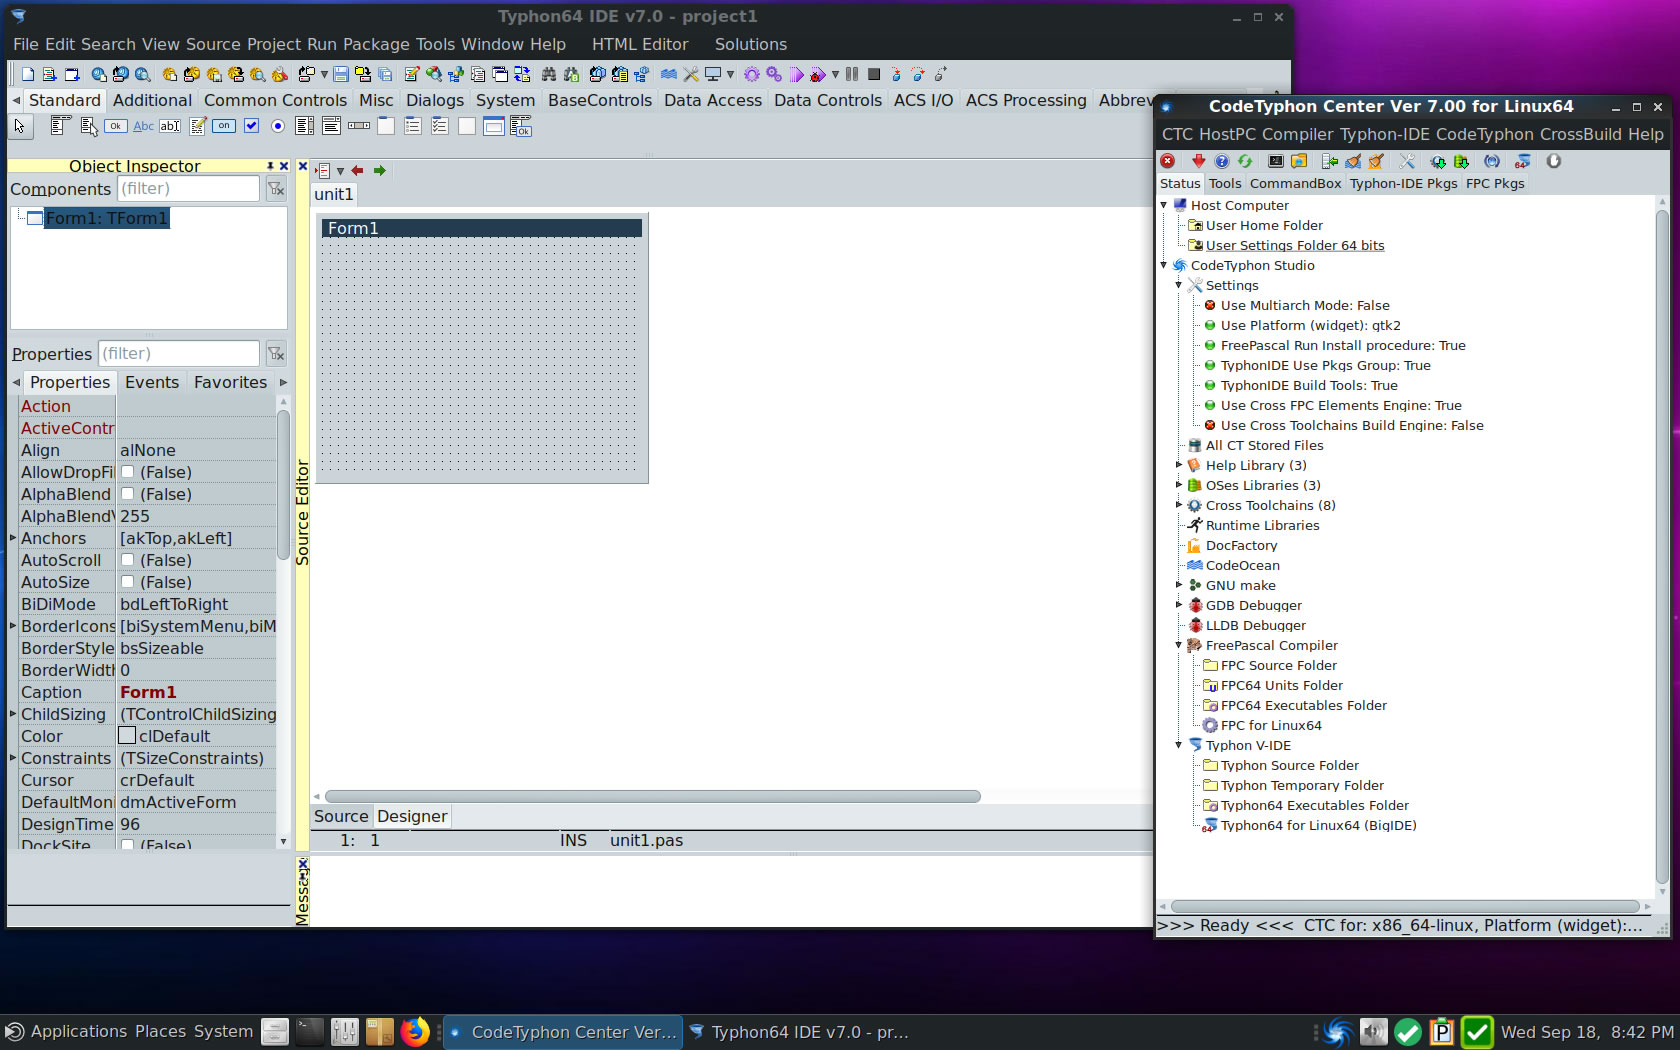Click the selection arrow pointer tool

(20, 126)
